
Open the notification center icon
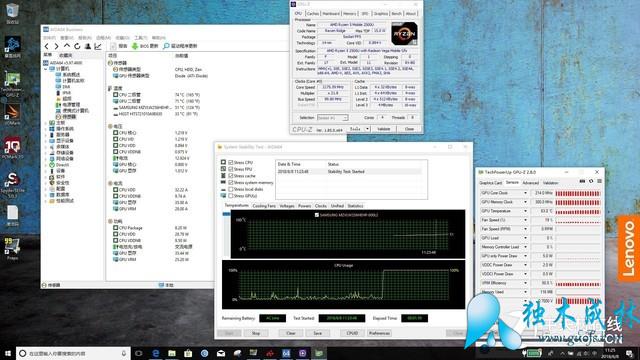(630, 353)
